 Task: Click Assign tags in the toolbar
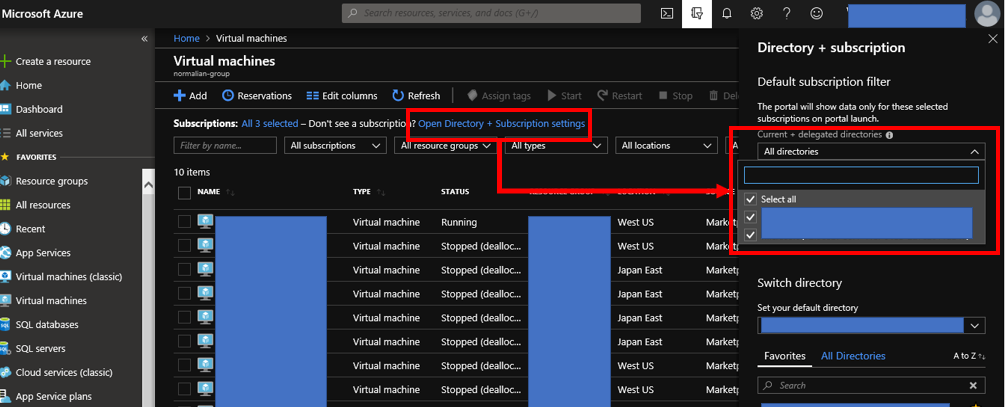pyautogui.click(x=499, y=96)
